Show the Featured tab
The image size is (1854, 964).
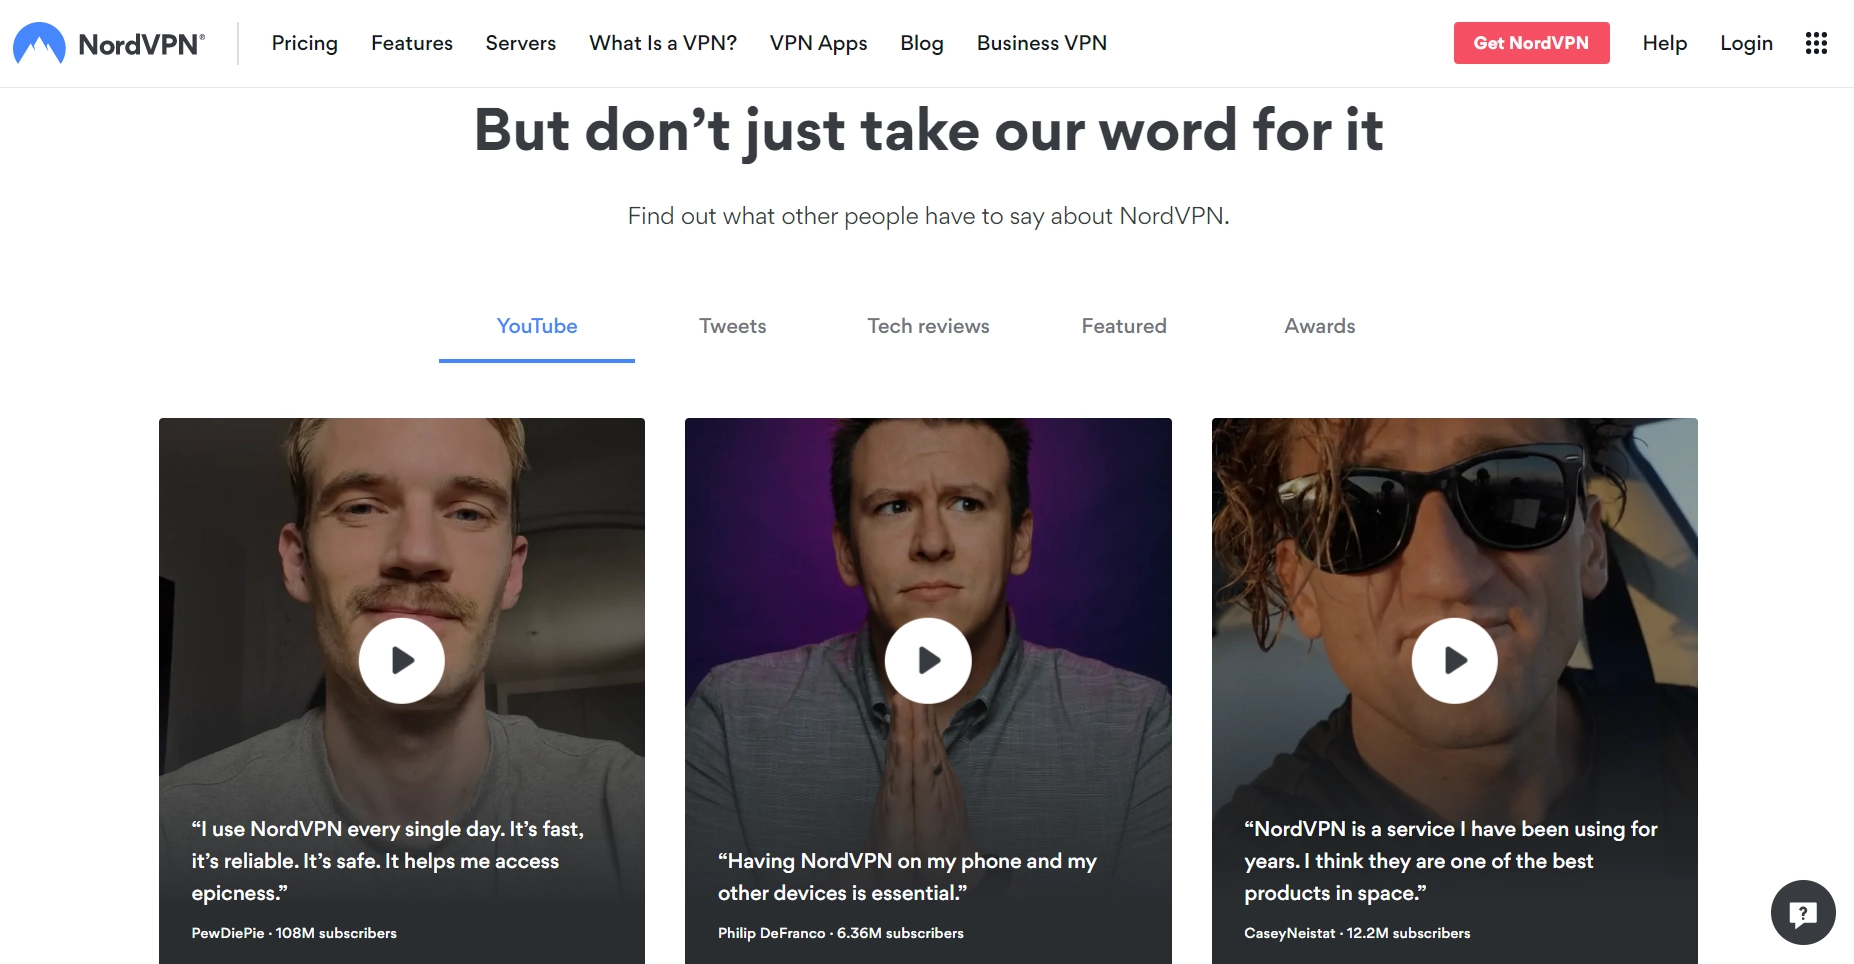point(1124,326)
